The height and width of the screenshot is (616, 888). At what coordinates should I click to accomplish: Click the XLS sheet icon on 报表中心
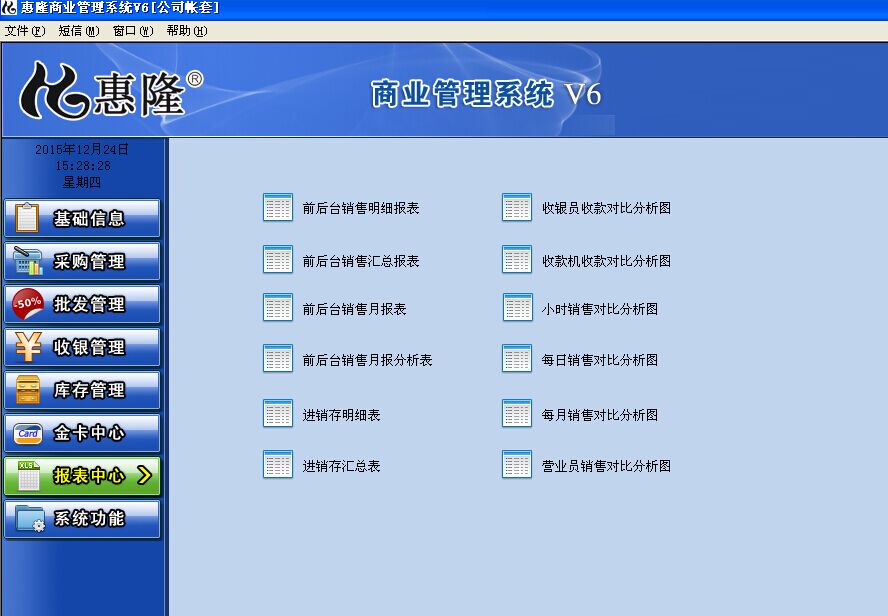point(28,476)
